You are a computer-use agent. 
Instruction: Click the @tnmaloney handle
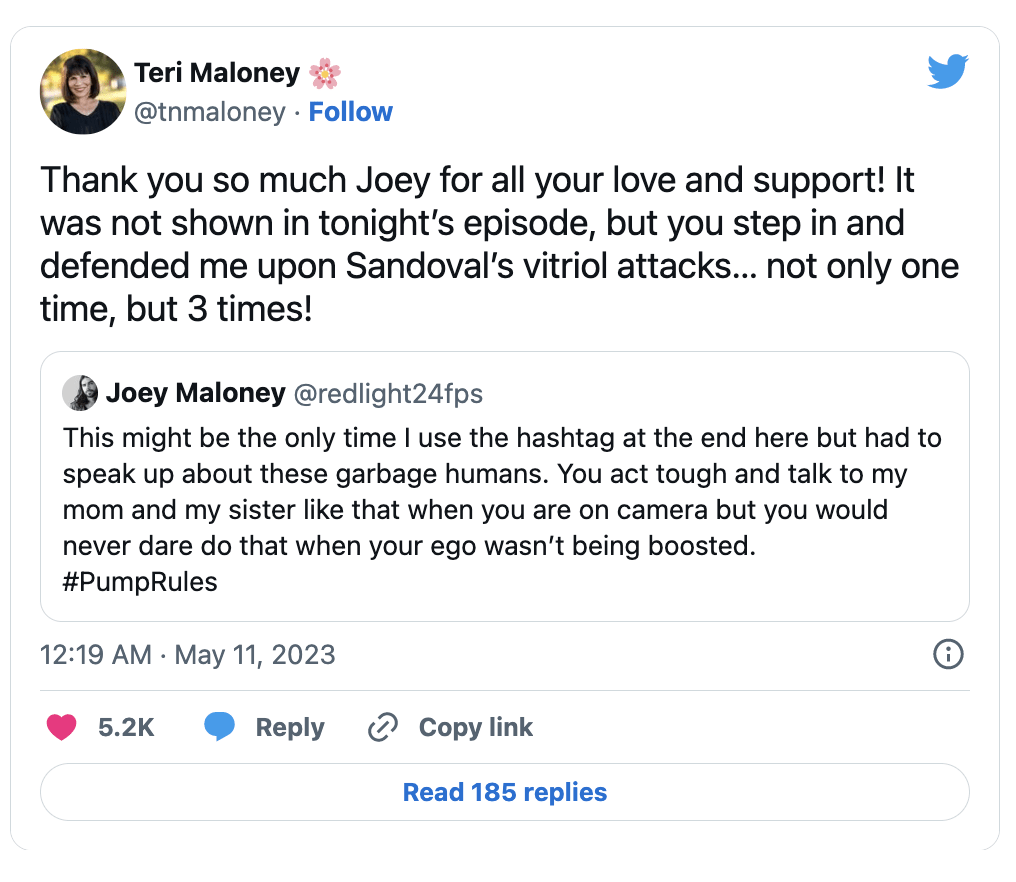pyautogui.click(x=210, y=112)
